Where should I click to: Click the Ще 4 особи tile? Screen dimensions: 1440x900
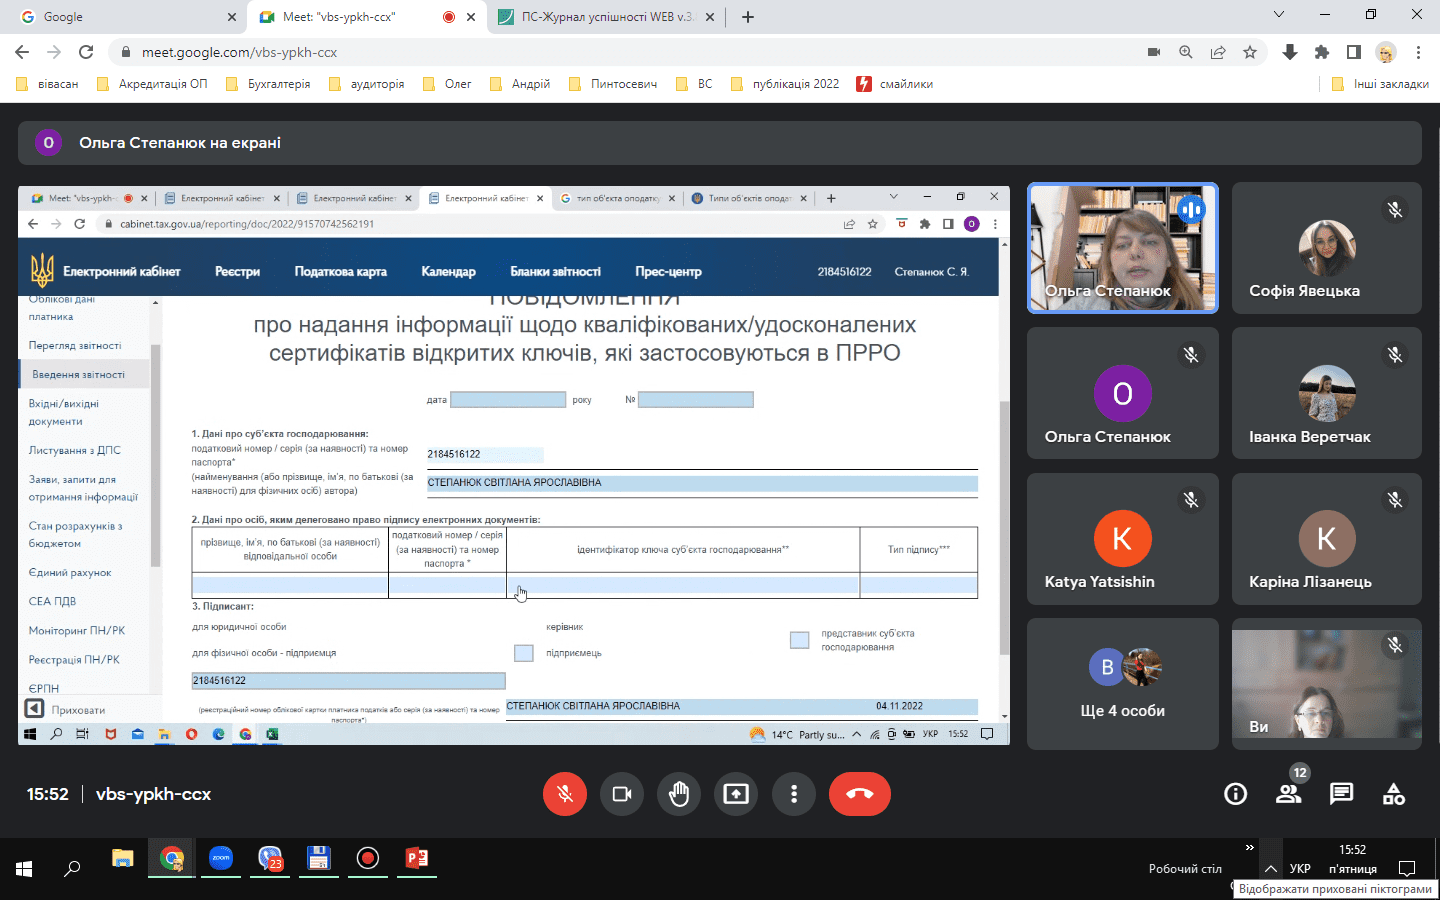pyautogui.click(x=1122, y=684)
